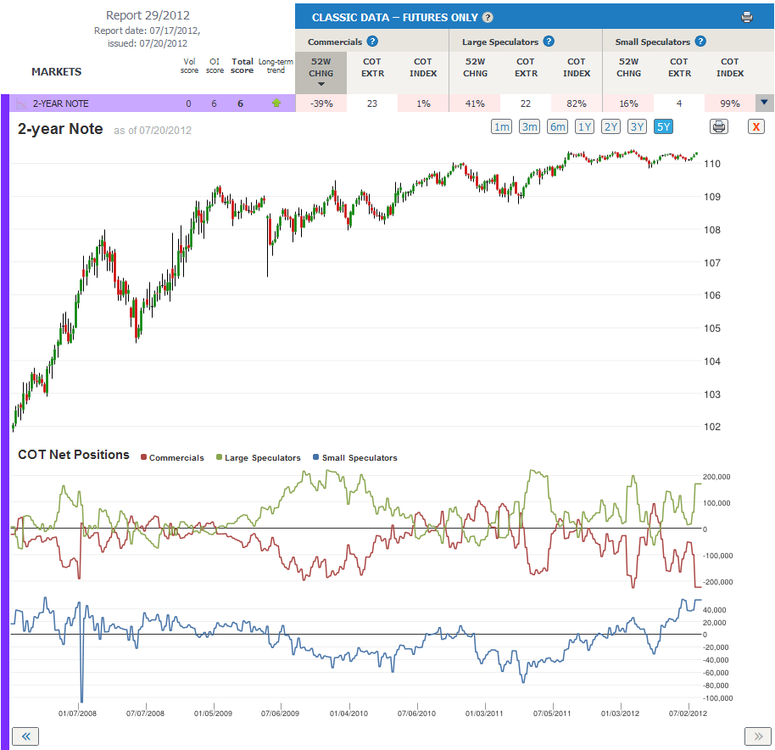The width and height of the screenshot is (775, 750).
Task: Open the Small Speculators help icon
Action: (x=700, y=42)
